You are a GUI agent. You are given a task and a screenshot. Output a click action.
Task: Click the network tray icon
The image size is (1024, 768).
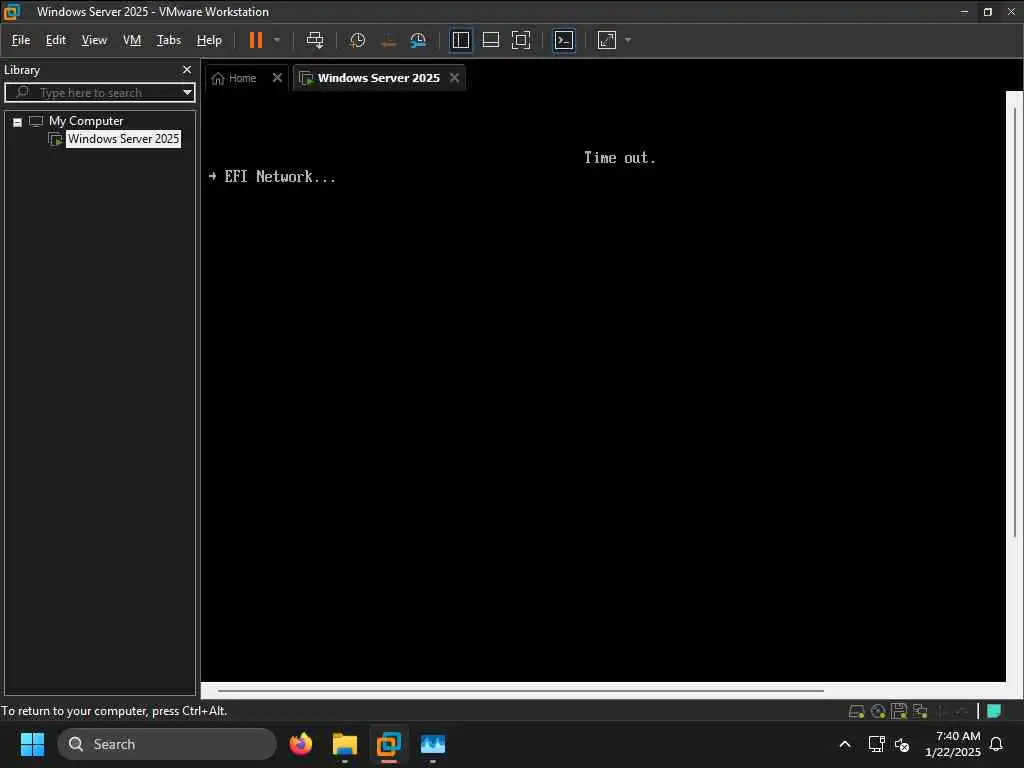(876, 744)
